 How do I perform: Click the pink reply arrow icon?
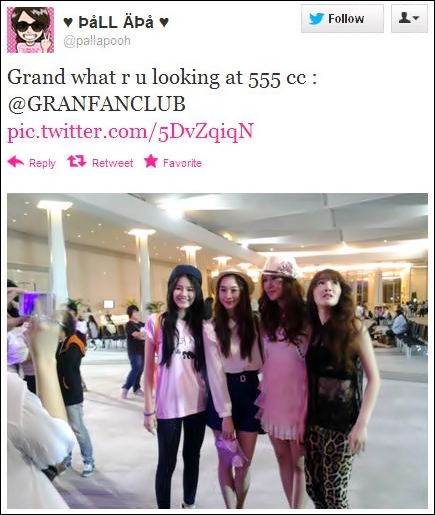16,162
